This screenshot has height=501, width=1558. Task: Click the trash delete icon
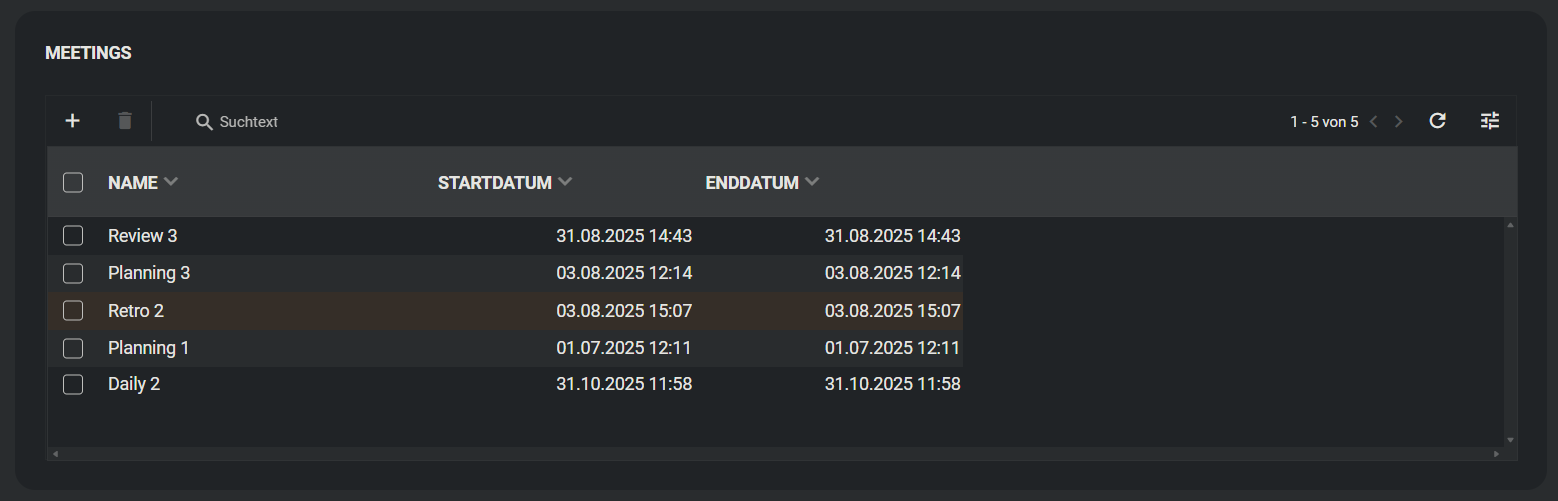click(125, 121)
